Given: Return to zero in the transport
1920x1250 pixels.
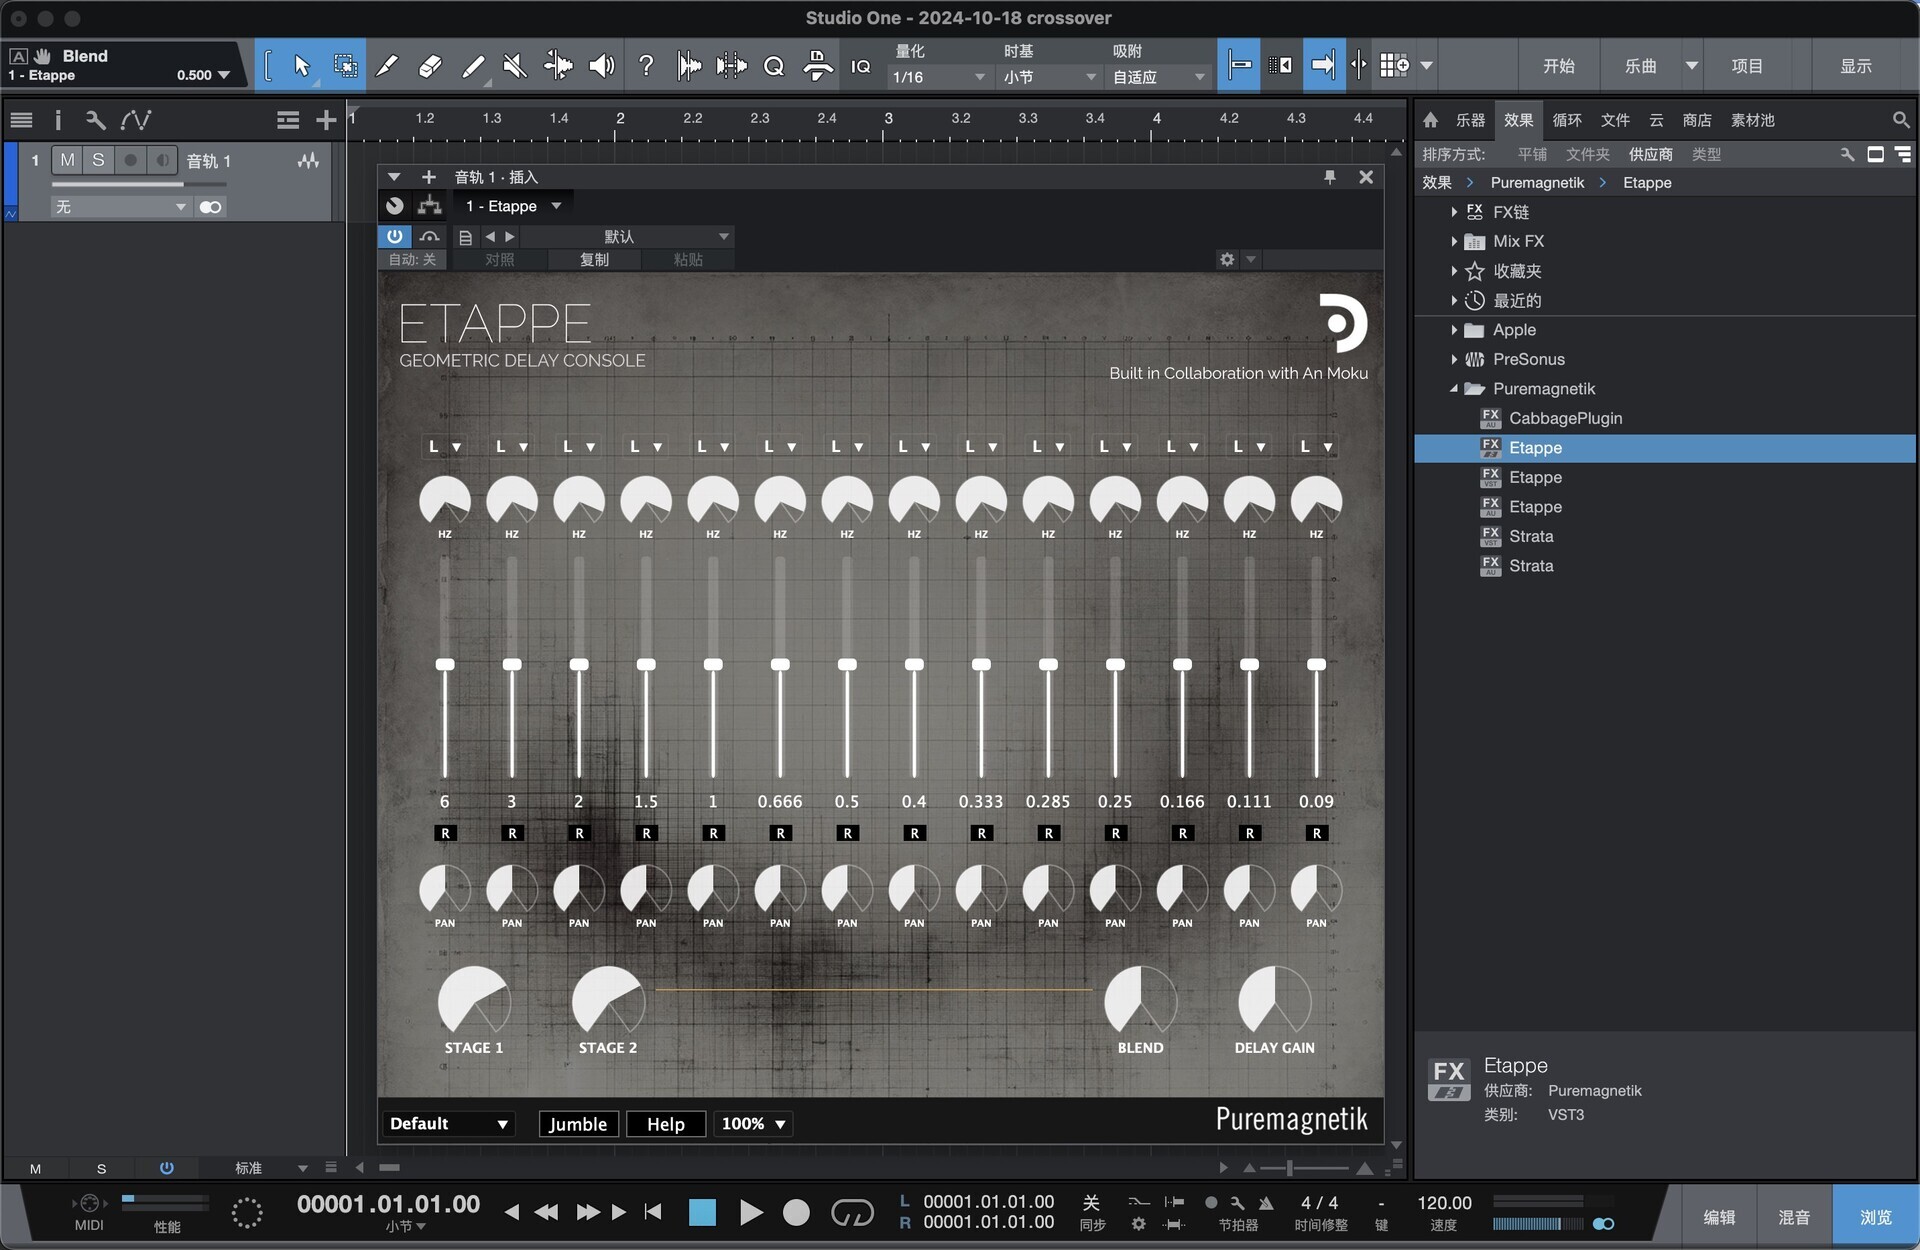Looking at the screenshot, I should click(x=653, y=1212).
